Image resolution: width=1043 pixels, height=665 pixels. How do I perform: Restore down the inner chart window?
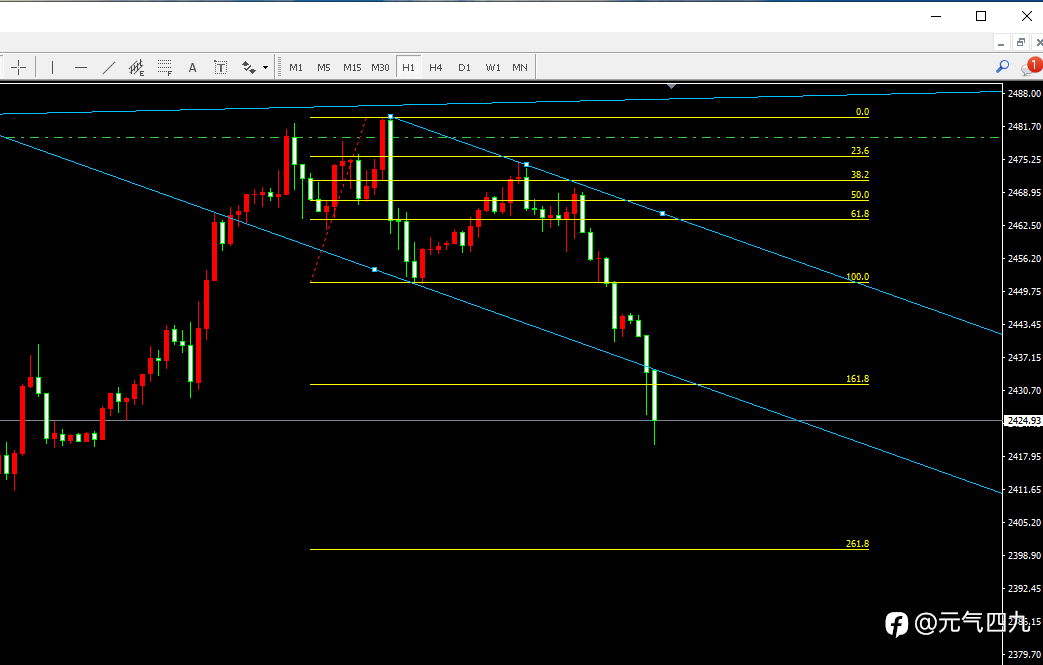(x=1020, y=43)
